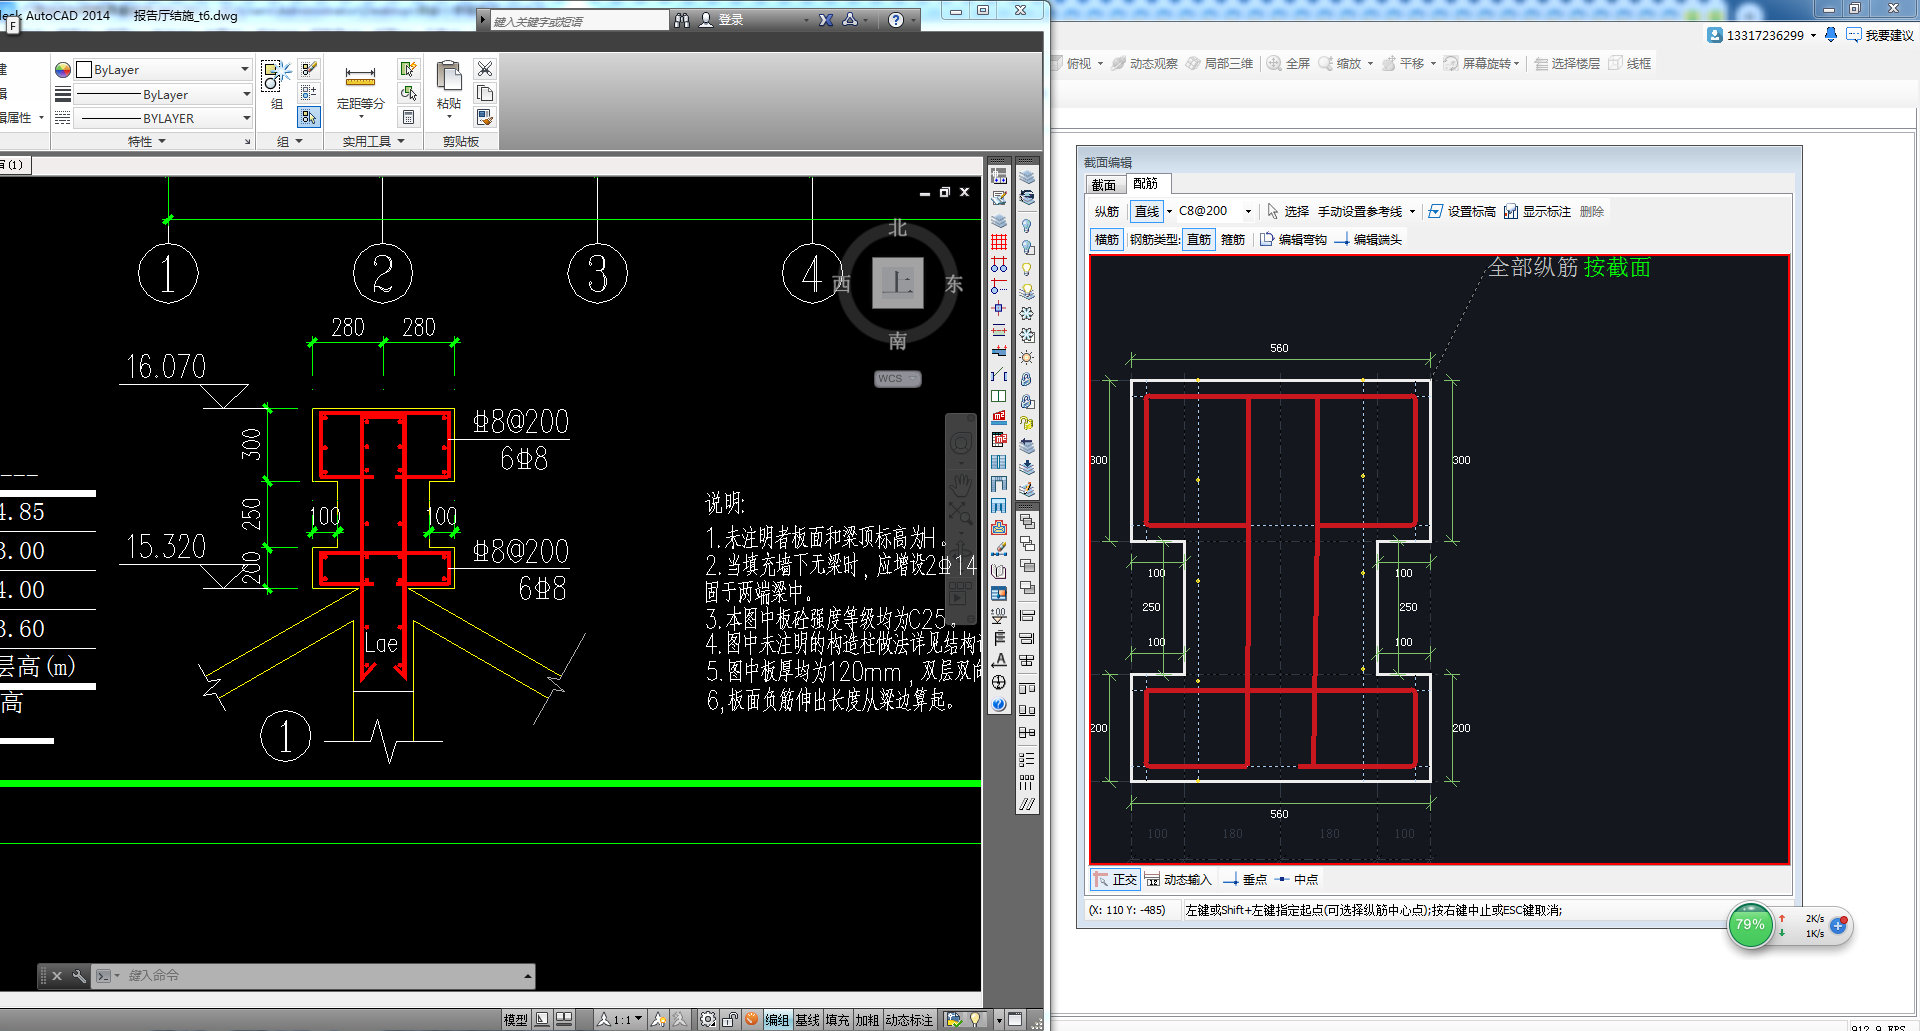Click the 编辑弯钩 button
Viewport: 1920px width, 1031px height.
click(x=1293, y=240)
